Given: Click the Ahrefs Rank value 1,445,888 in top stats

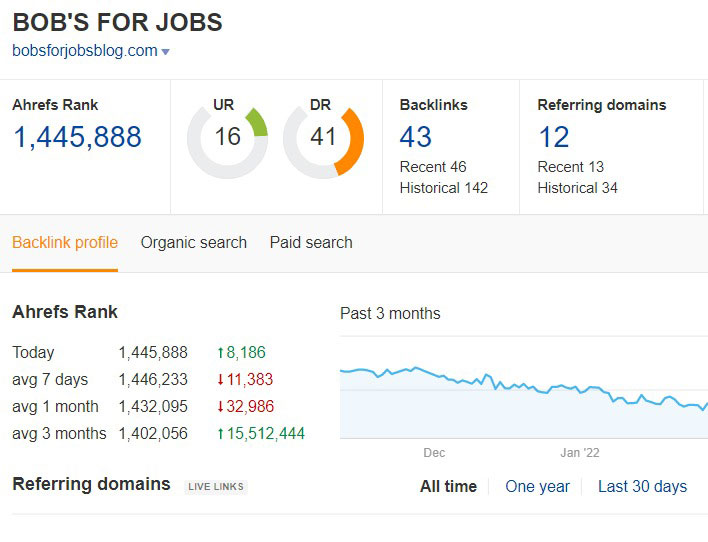Looking at the screenshot, I should 77,136.
